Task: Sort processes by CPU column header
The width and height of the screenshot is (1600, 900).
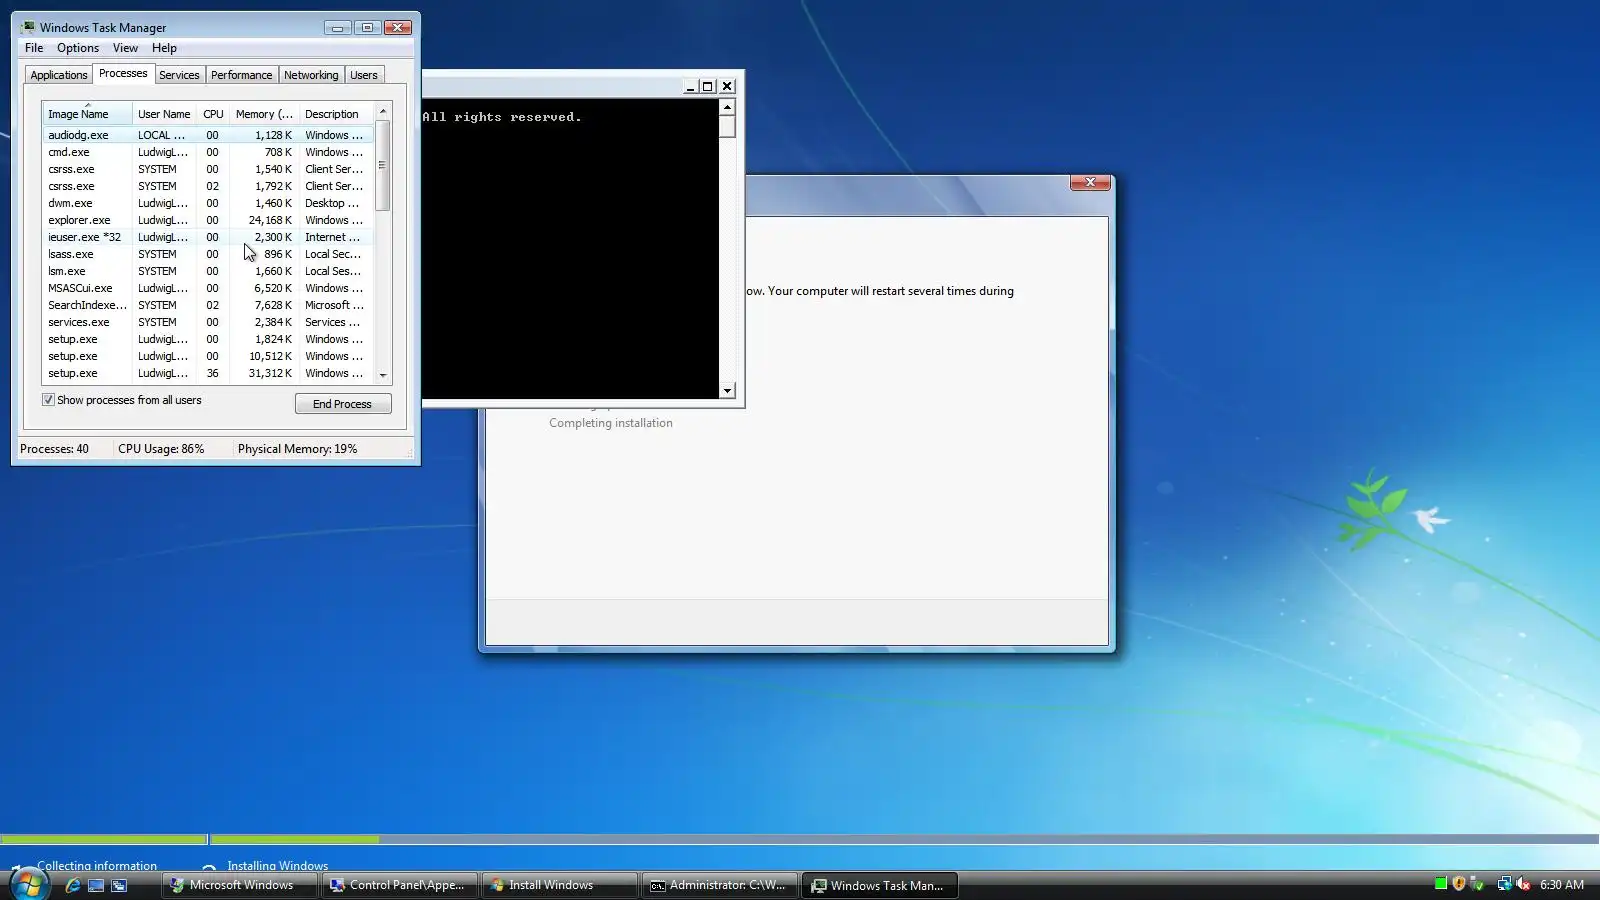Action: (213, 114)
